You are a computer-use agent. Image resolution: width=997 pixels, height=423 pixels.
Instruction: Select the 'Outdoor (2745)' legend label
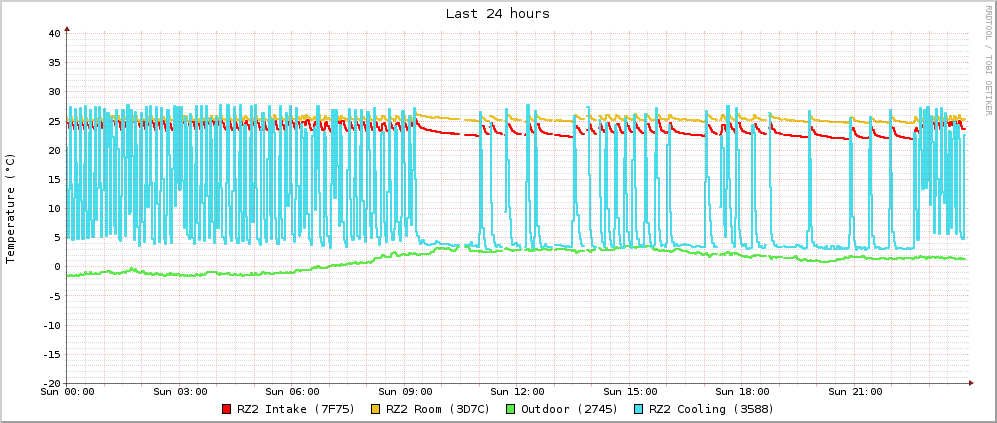(x=569, y=409)
